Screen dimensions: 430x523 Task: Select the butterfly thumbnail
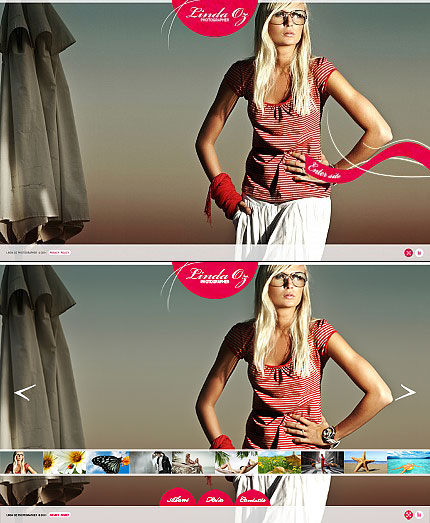click(x=107, y=462)
